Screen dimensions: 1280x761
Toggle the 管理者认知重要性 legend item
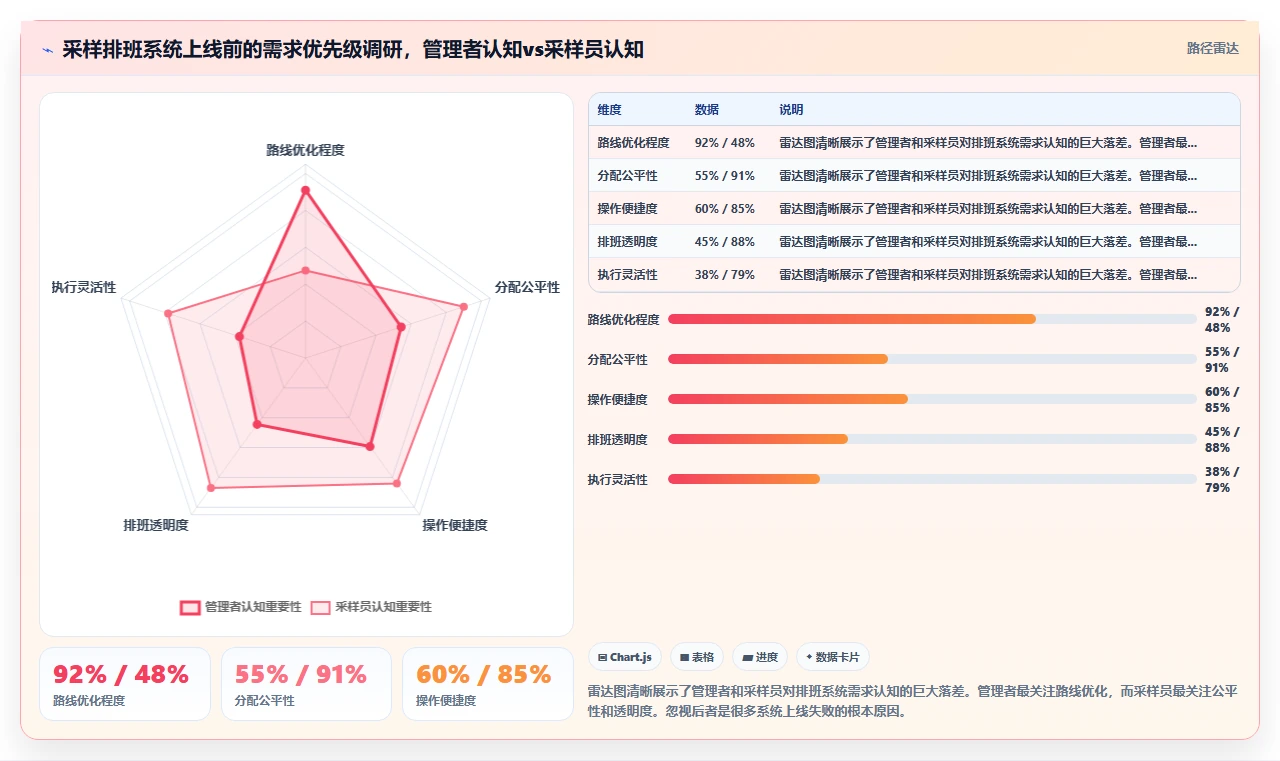pos(241,607)
